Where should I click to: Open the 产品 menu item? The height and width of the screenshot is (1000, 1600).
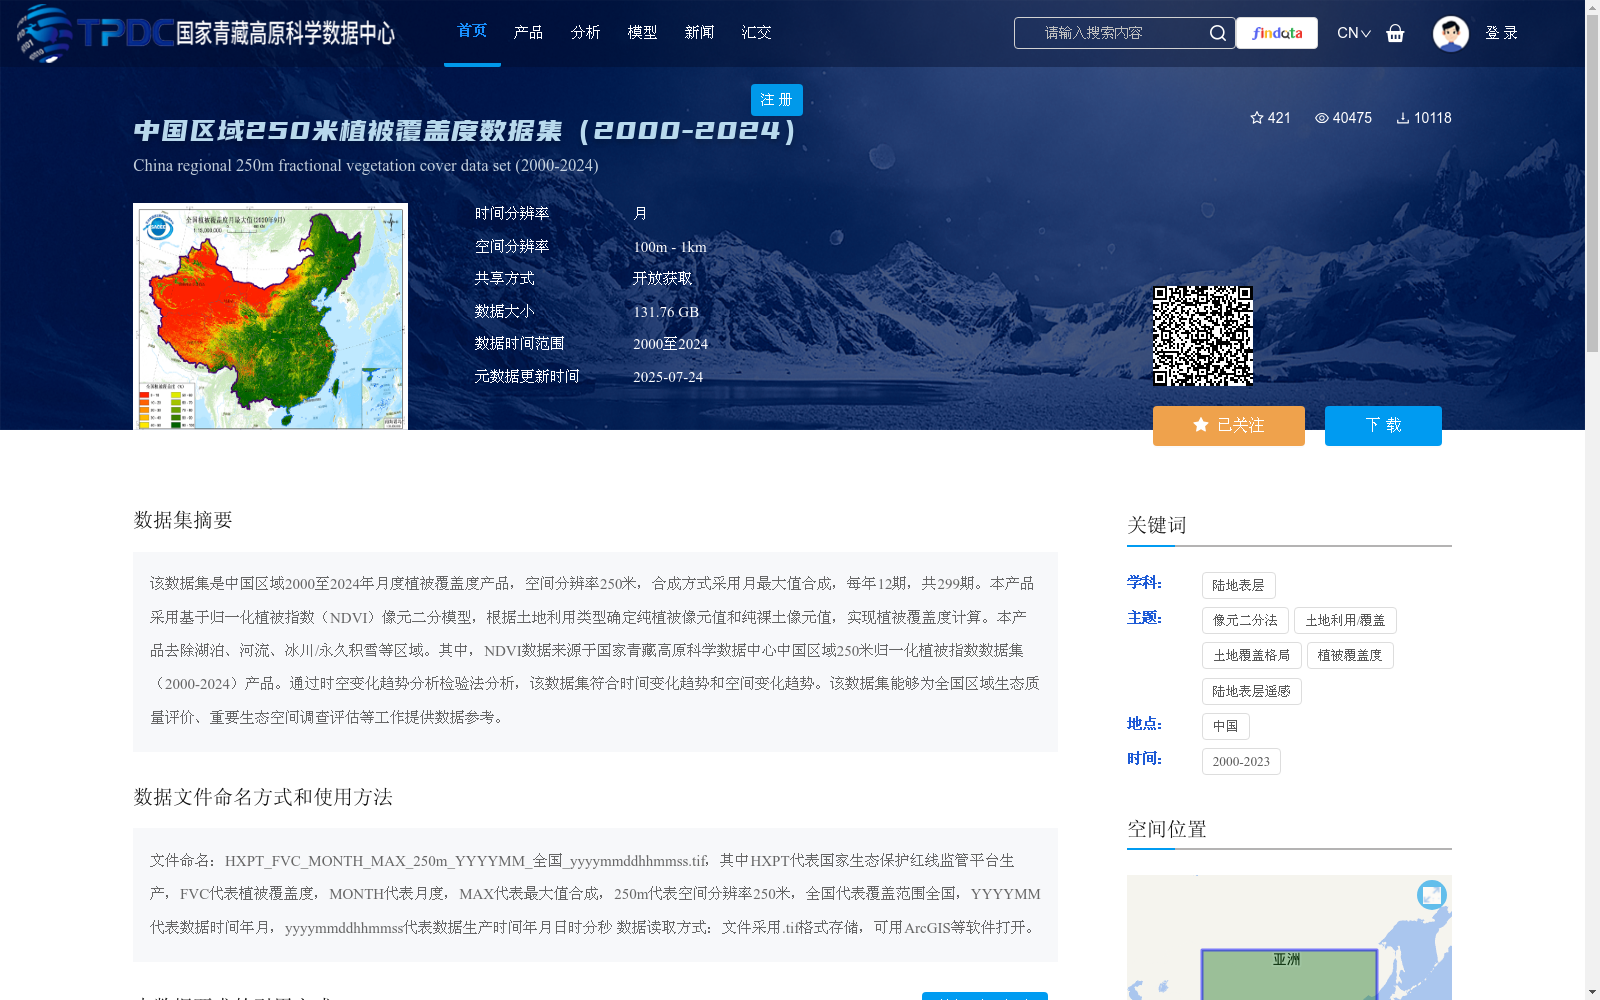tap(528, 32)
